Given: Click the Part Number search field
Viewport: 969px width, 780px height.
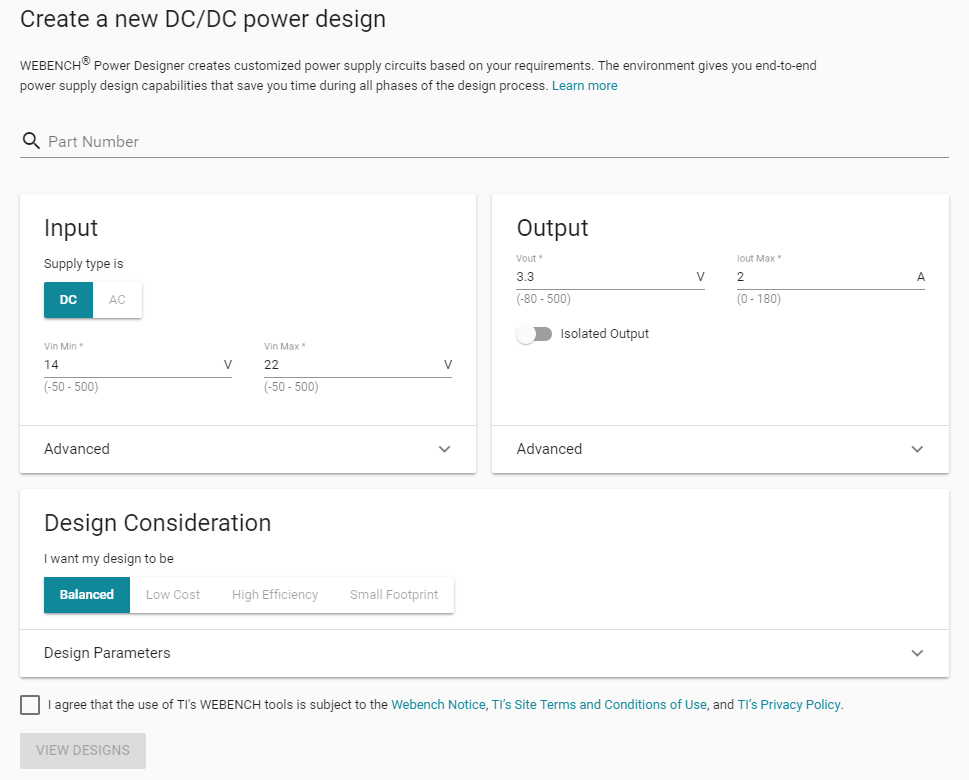Looking at the screenshot, I should pos(490,142).
